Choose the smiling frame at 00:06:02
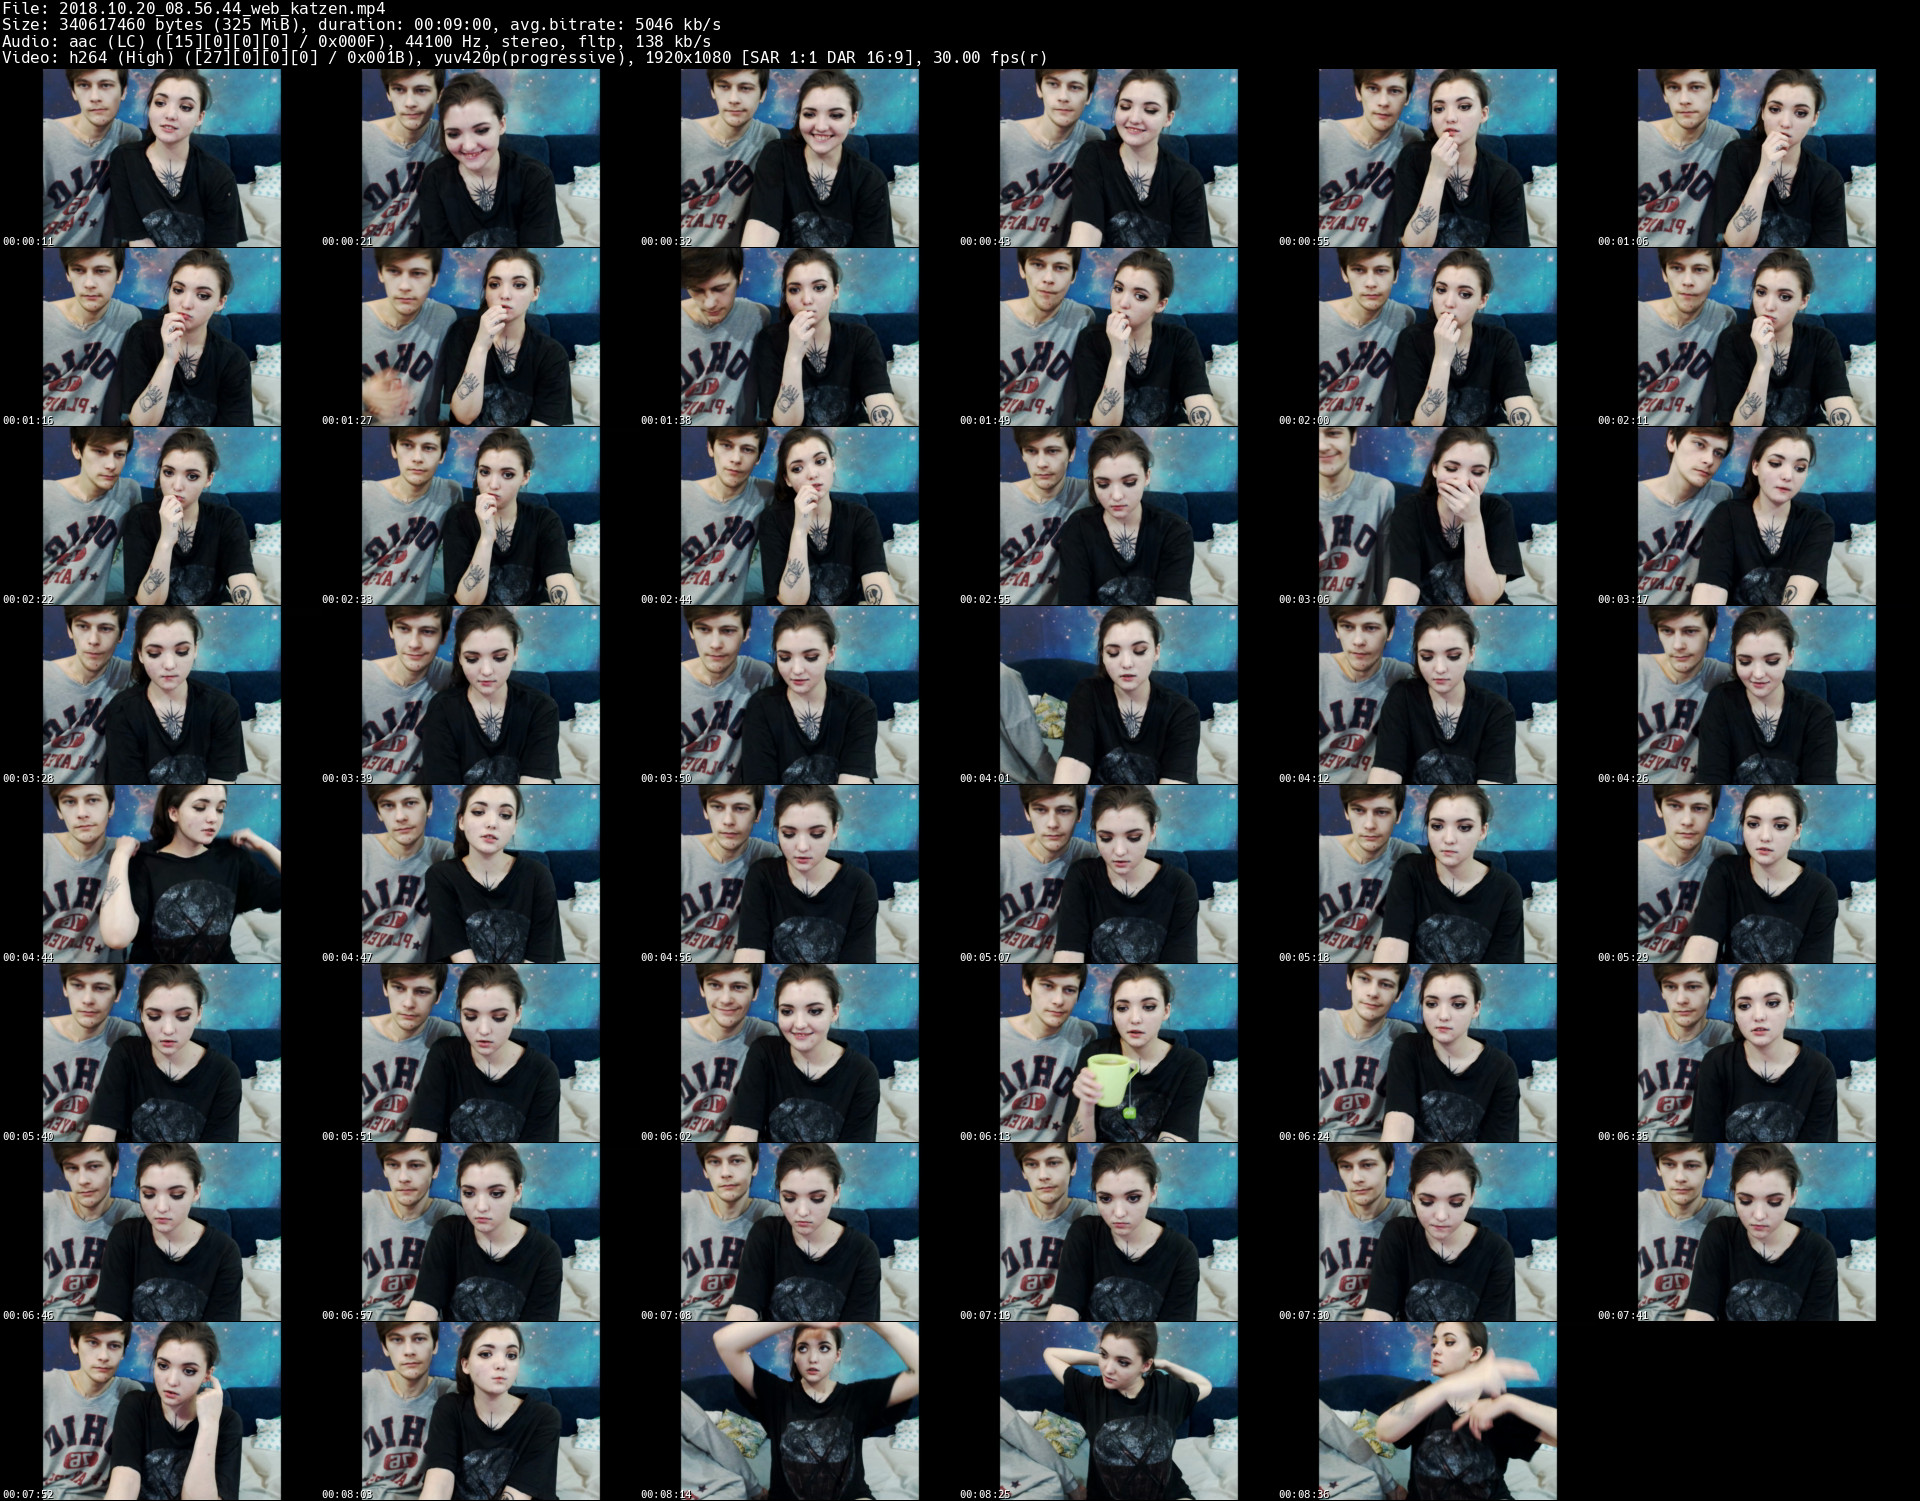Viewport: 1920px width, 1501px height. click(800, 1053)
